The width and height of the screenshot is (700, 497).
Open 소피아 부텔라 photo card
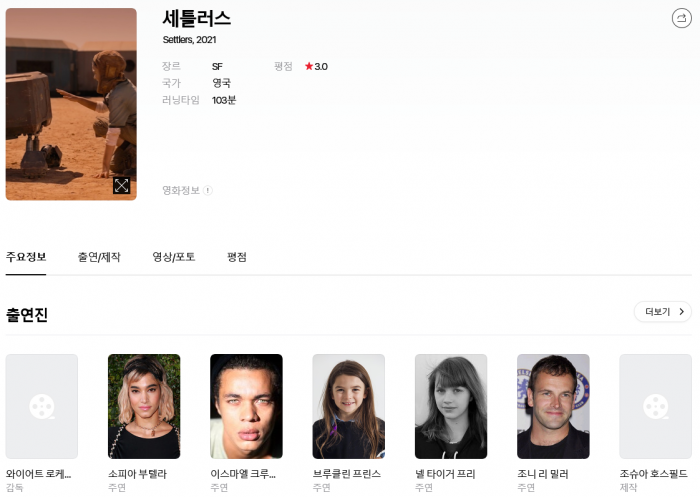click(144, 406)
